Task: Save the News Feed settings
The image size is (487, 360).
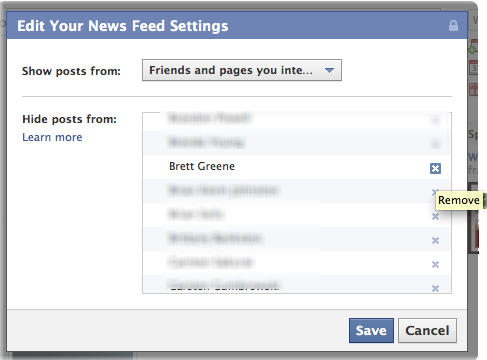Action: tap(371, 330)
